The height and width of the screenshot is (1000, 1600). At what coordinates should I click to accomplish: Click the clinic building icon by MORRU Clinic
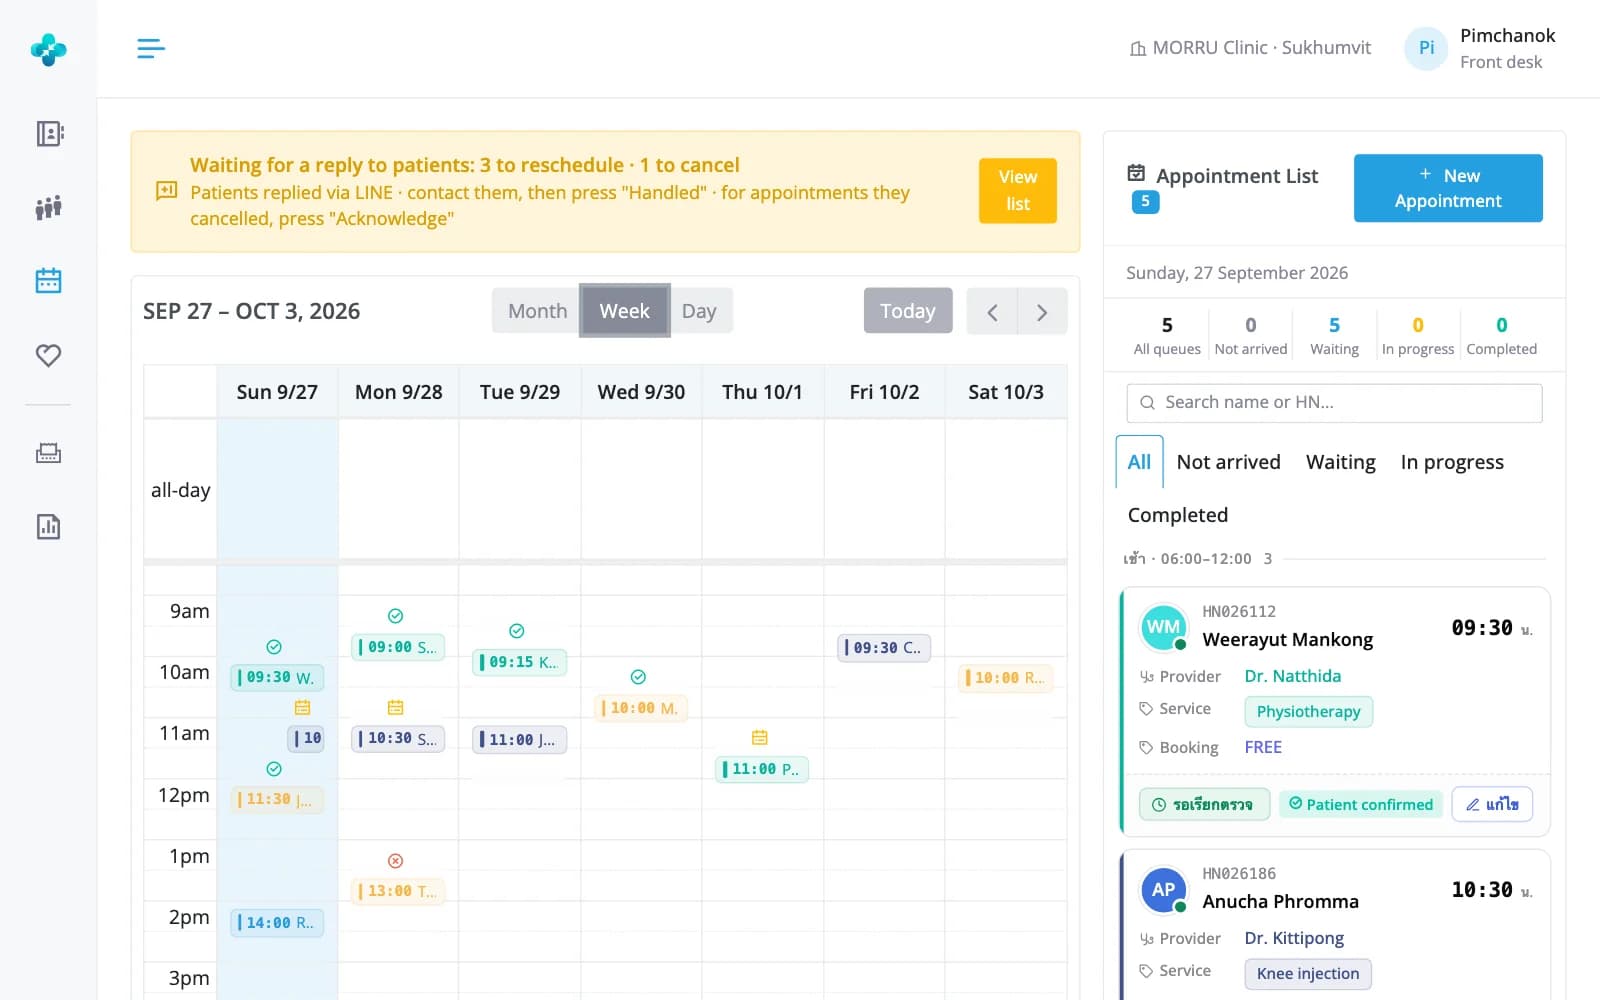coord(1137,48)
